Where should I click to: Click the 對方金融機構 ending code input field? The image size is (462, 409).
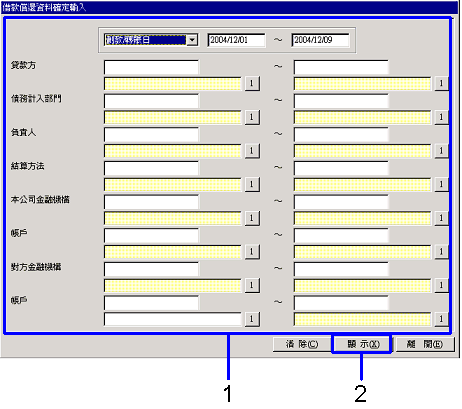tap(341, 269)
